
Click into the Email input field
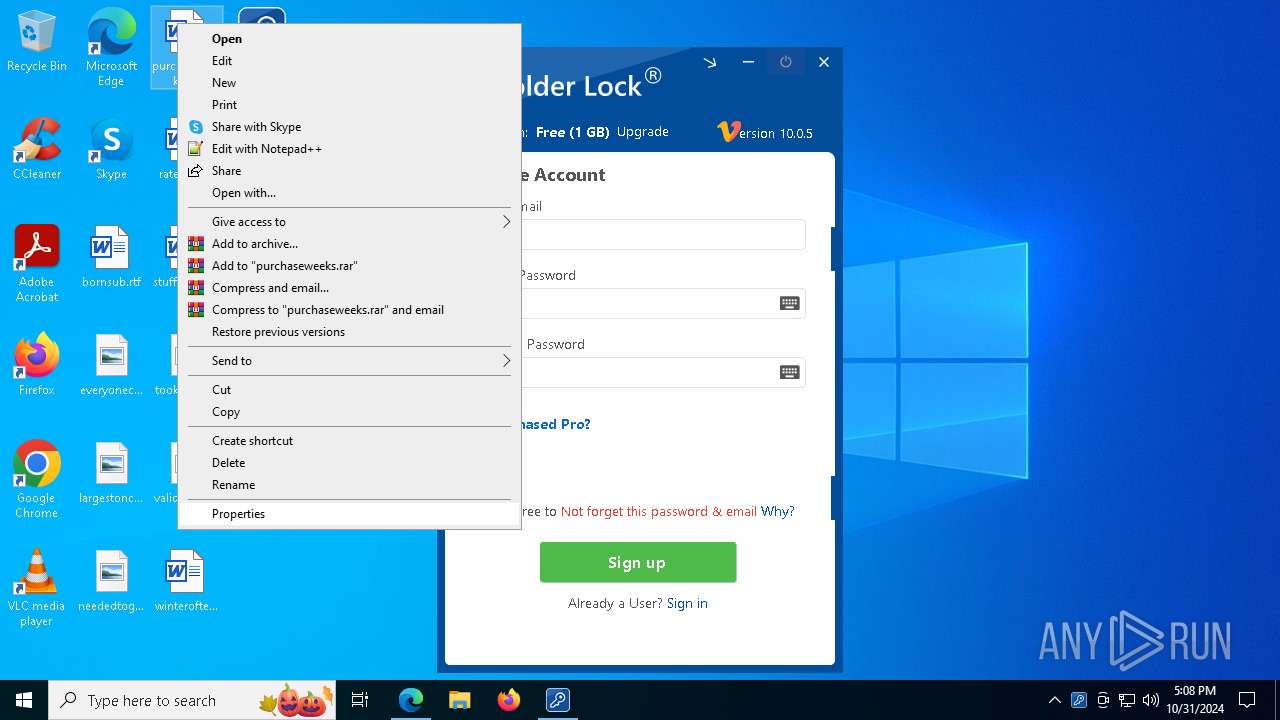(663, 235)
